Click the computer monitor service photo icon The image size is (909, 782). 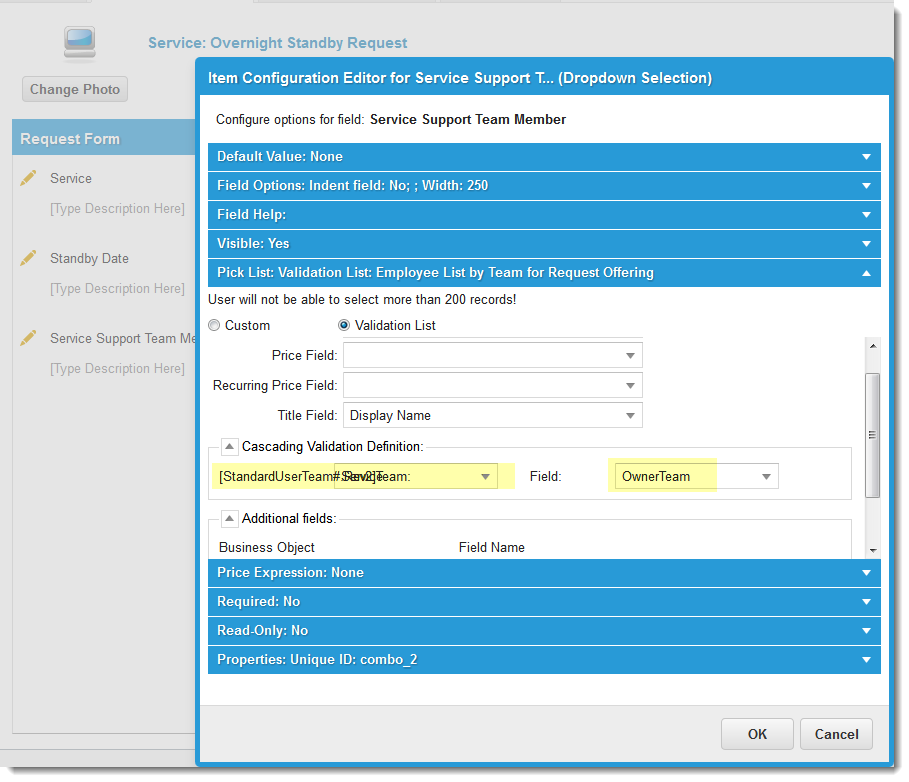[78, 42]
